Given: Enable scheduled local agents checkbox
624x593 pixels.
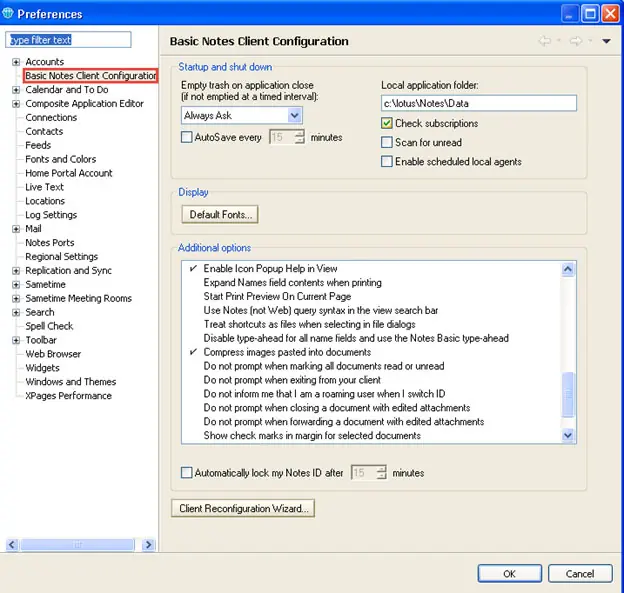Looking at the screenshot, I should 386,161.
